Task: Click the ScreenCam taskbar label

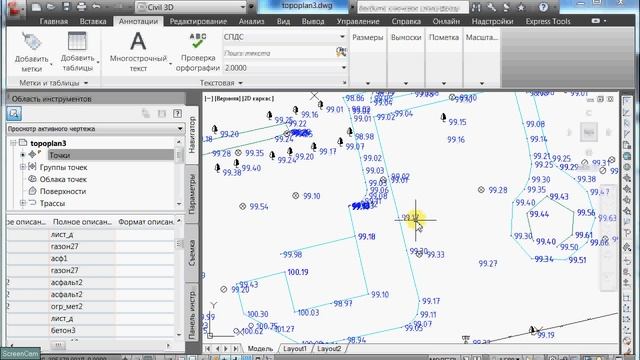Action: [x=20, y=353]
